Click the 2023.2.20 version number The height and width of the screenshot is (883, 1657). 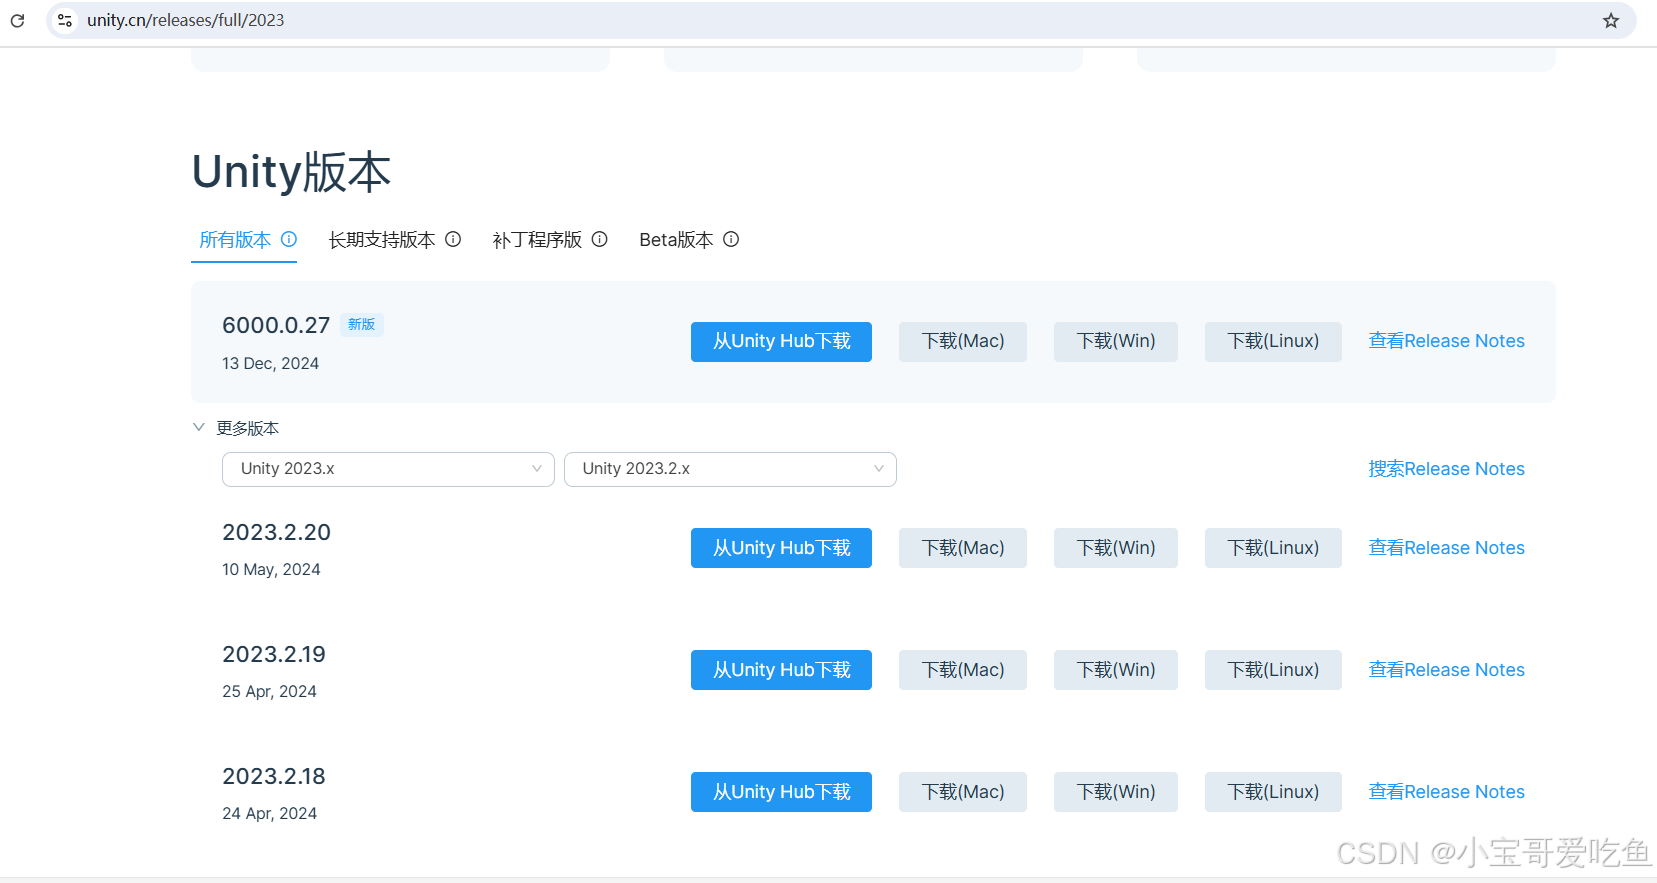tap(276, 532)
